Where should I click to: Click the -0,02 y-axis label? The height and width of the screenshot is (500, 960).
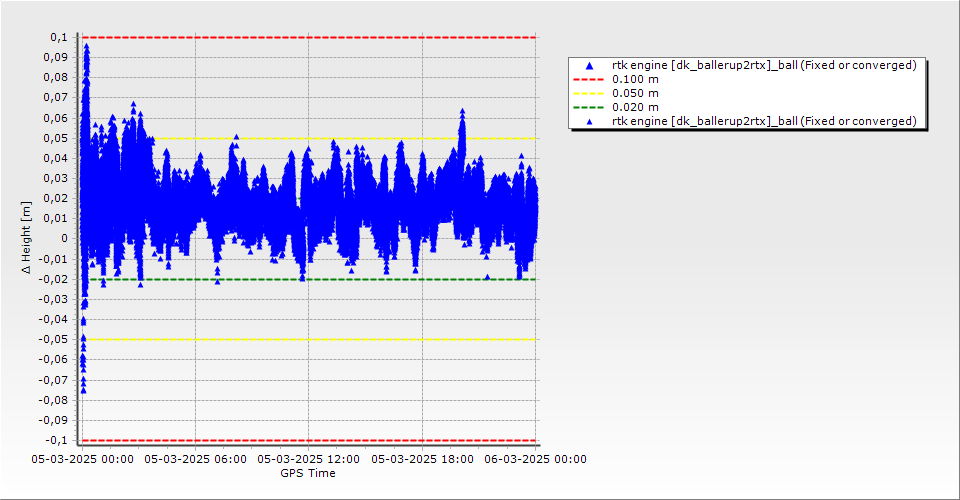point(53,279)
